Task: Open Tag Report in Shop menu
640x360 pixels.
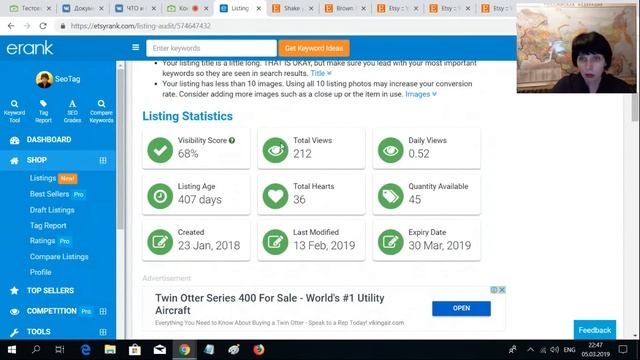Action: click(x=48, y=226)
